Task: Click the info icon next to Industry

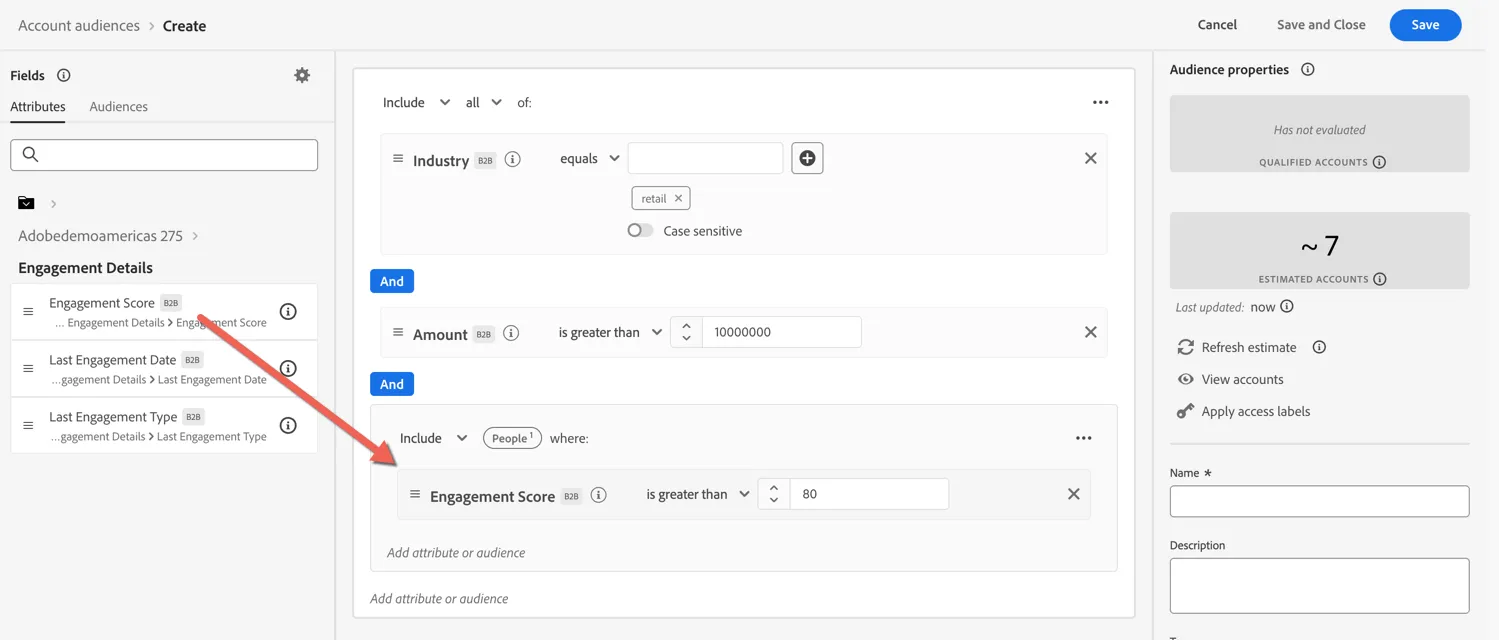Action: point(513,159)
